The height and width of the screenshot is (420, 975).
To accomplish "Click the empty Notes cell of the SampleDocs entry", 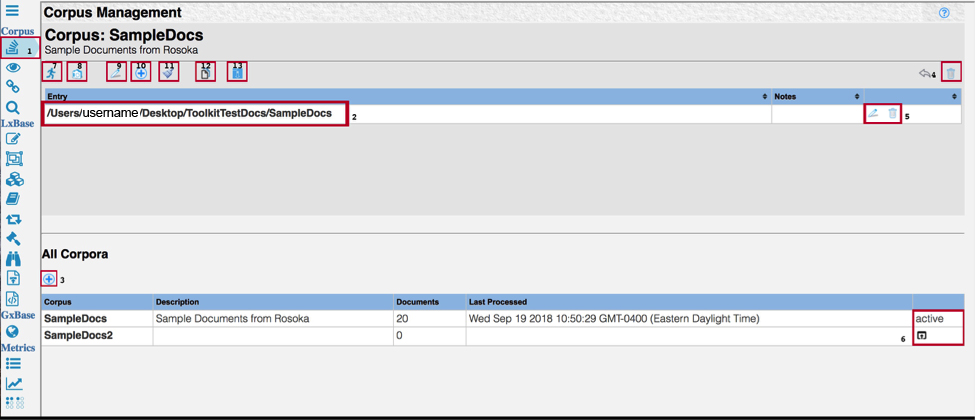I will tap(817, 114).
